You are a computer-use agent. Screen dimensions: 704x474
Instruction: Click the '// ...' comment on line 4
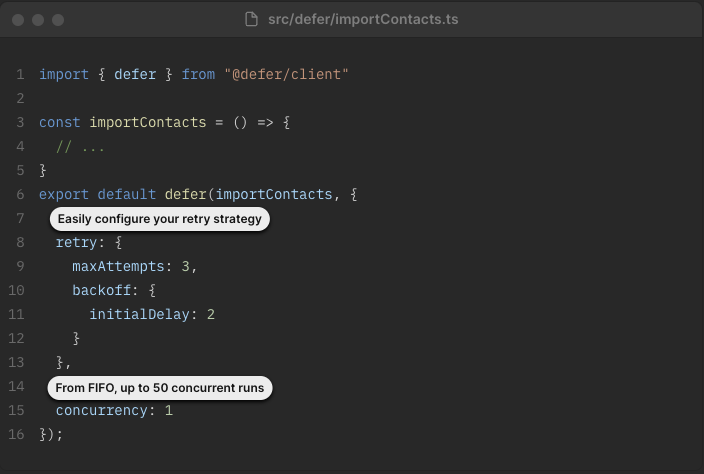click(x=80, y=146)
